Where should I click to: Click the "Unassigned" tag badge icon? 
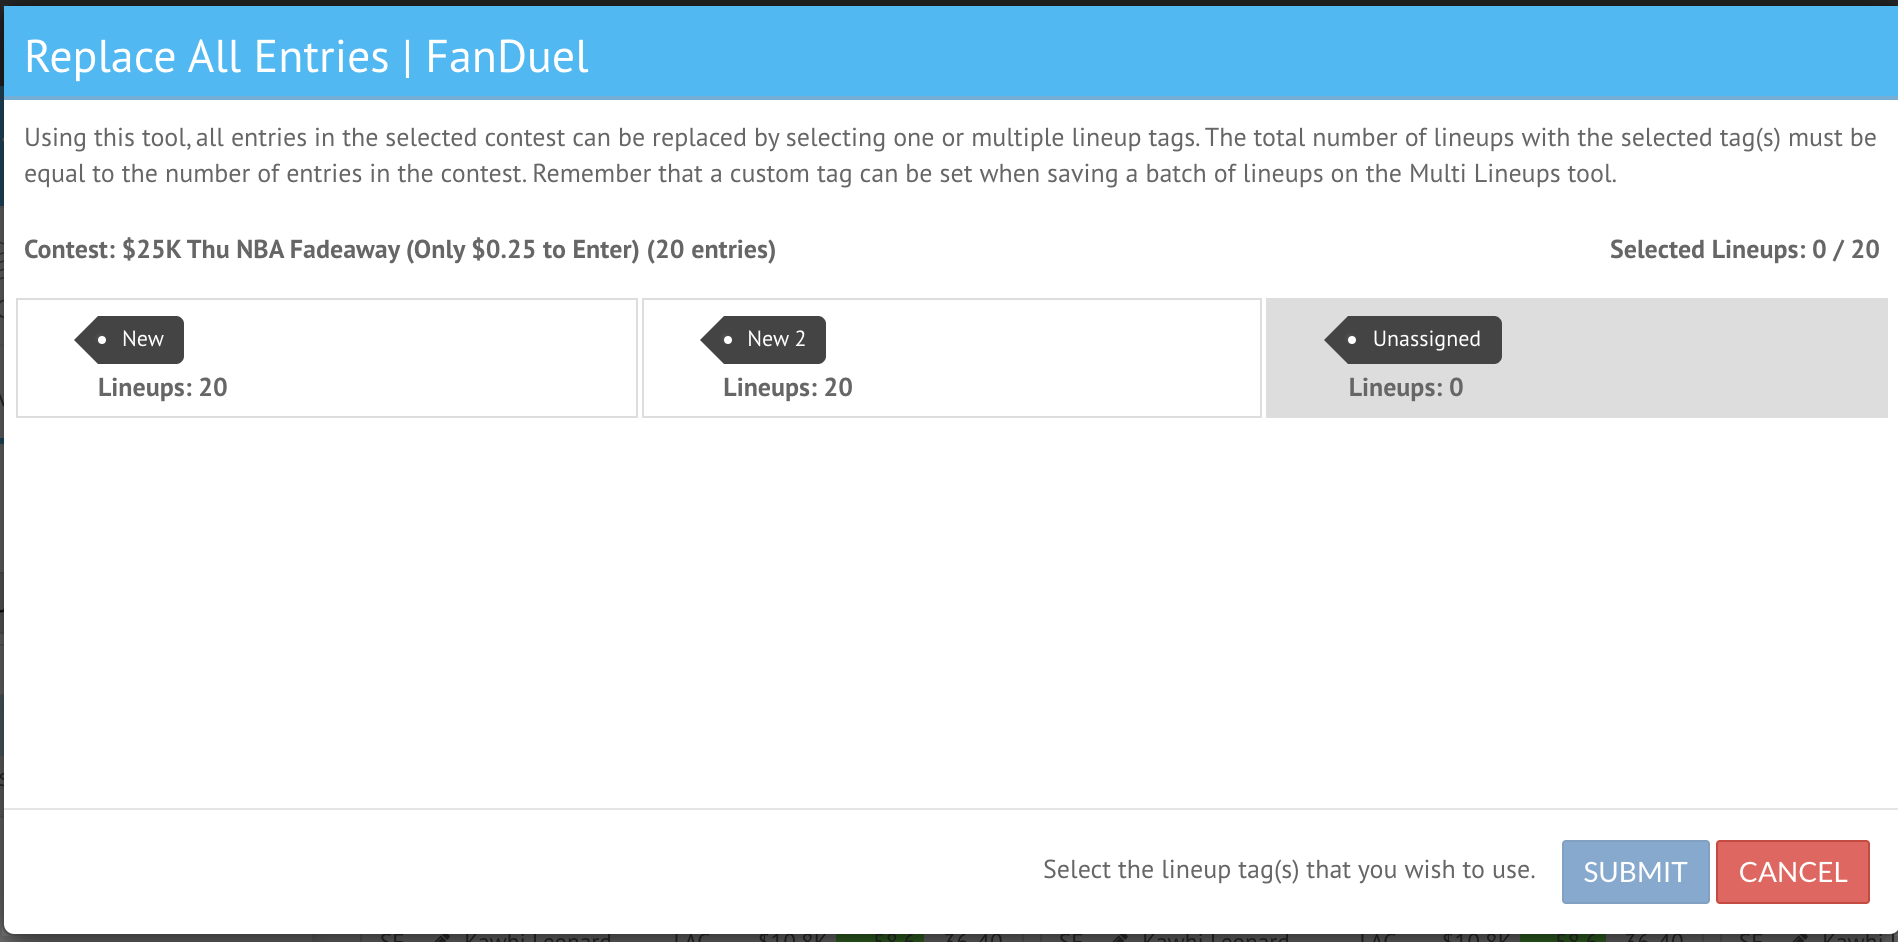[1414, 340]
